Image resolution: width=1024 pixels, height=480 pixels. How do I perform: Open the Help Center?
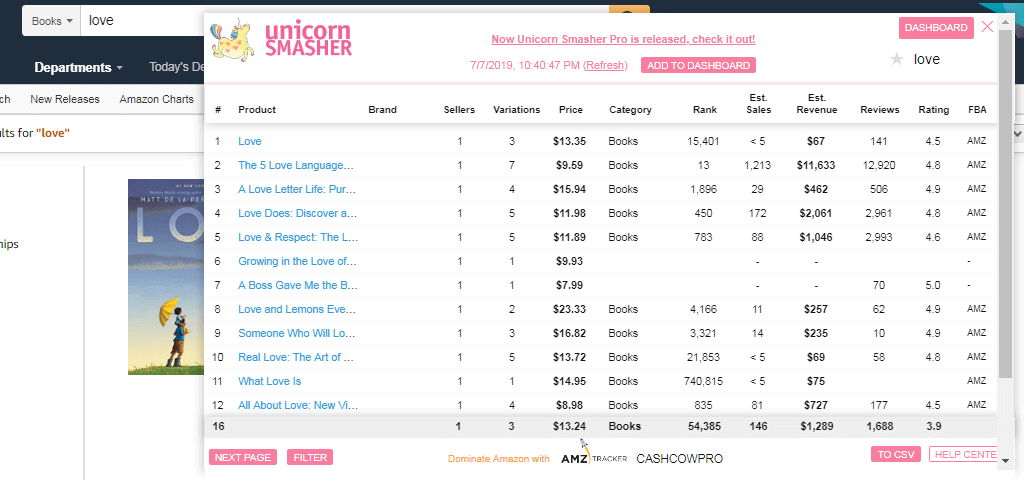point(963,455)
